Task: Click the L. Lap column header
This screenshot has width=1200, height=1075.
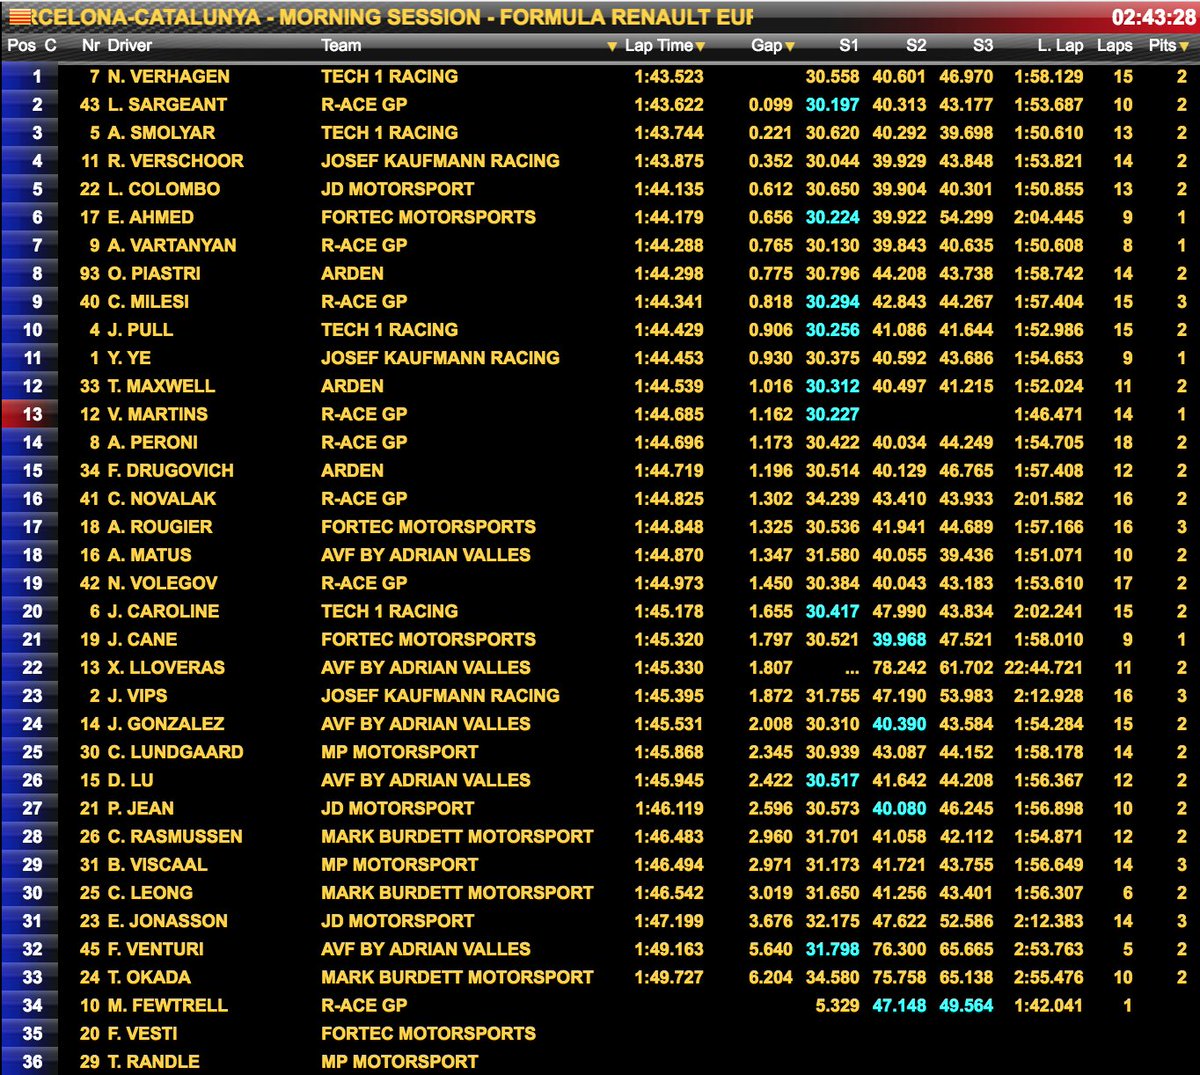Action: point(1061,45)
